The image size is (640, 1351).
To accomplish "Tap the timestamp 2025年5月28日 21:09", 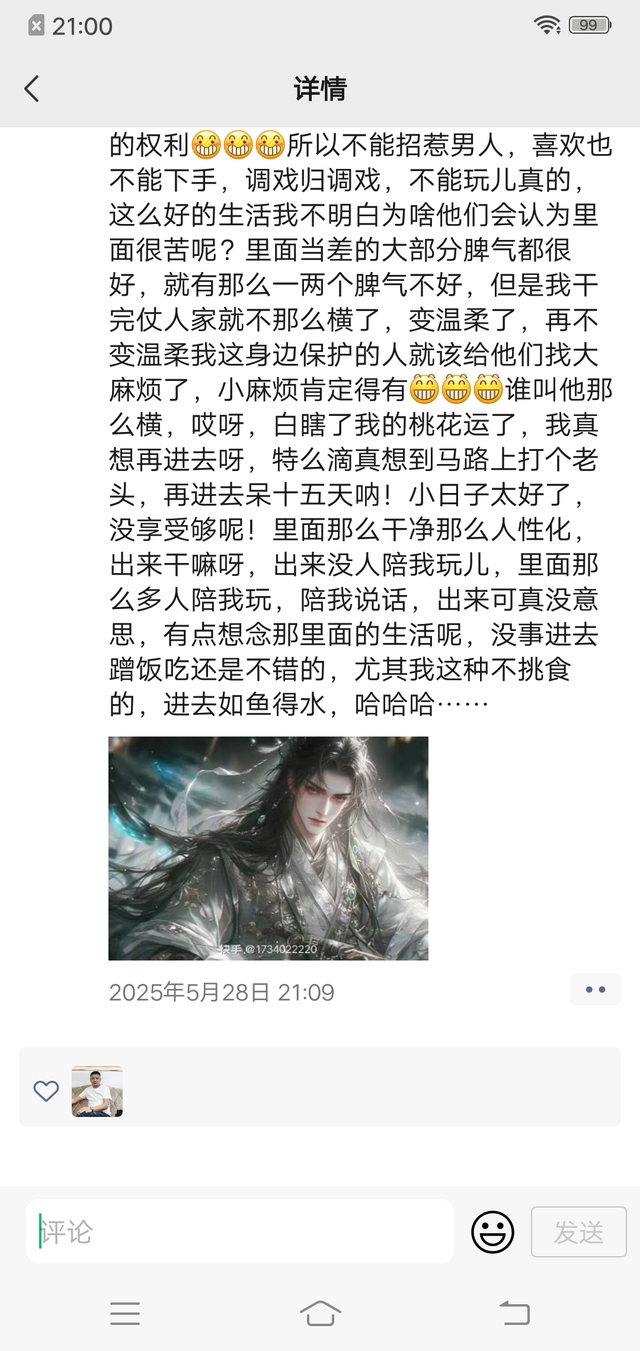I will point(221,992).
